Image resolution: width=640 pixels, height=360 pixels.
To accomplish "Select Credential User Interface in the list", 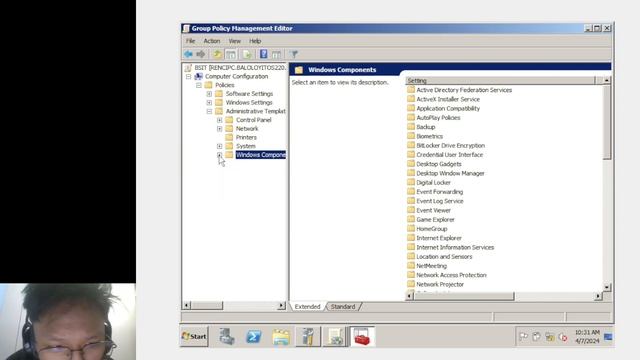I will coord(449,155).
